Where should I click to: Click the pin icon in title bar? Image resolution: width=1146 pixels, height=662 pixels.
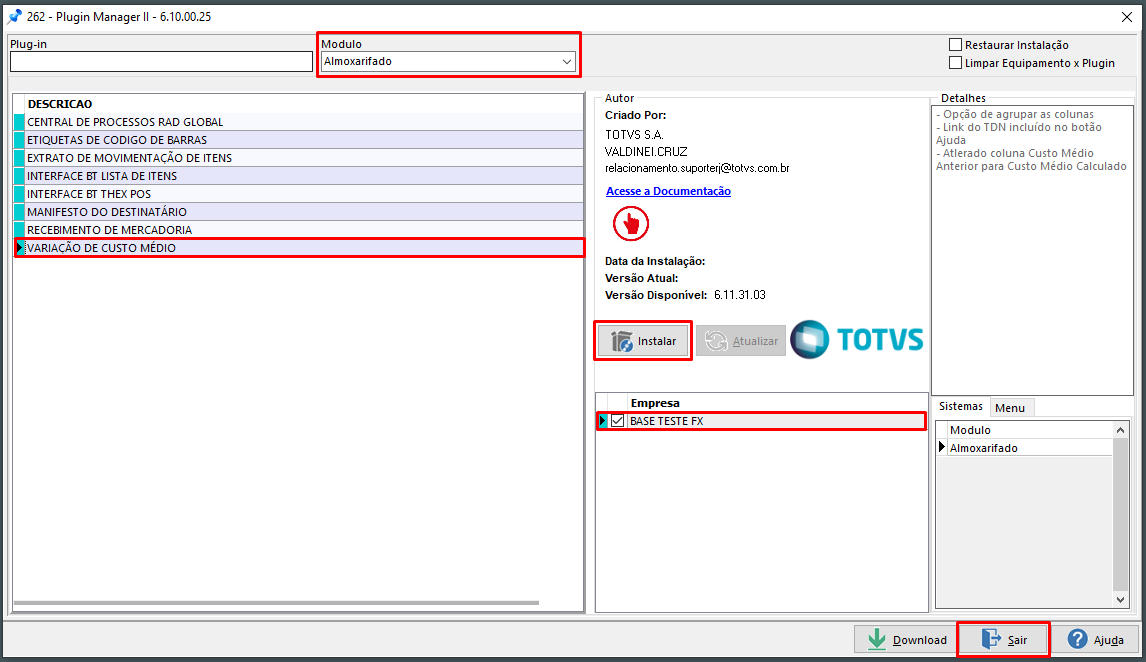tap(14, 16)
